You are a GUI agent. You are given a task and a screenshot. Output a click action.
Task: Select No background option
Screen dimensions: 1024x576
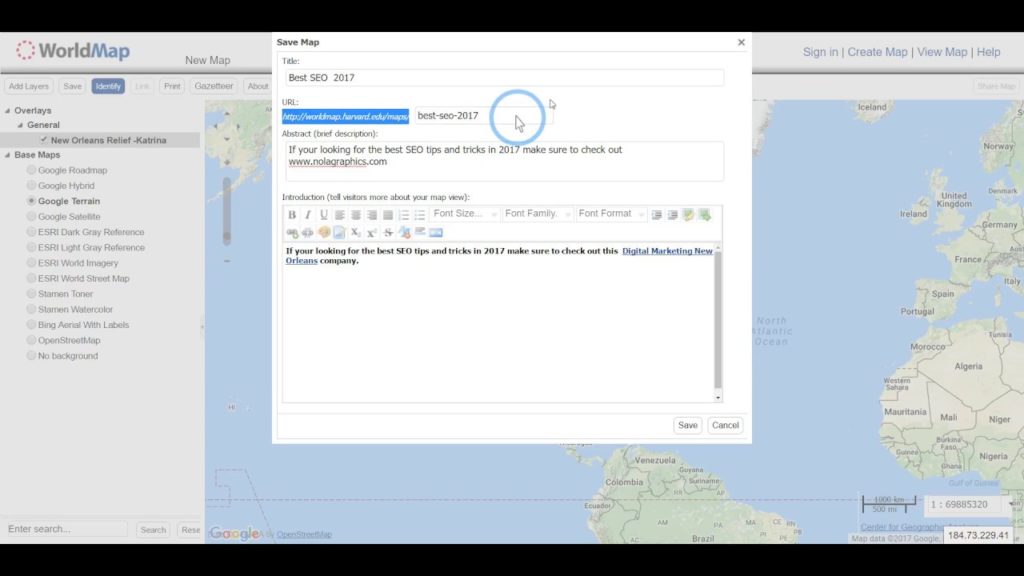(31, 356)
